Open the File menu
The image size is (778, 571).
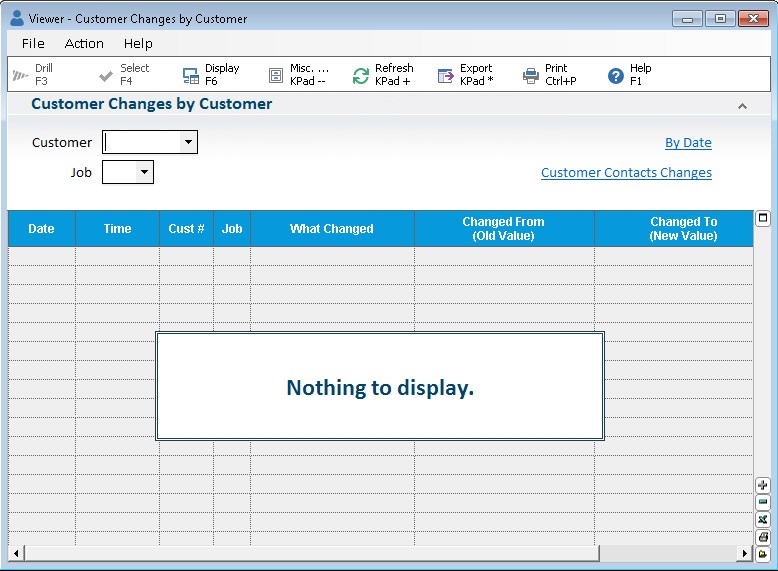click(x=33, y=43)
